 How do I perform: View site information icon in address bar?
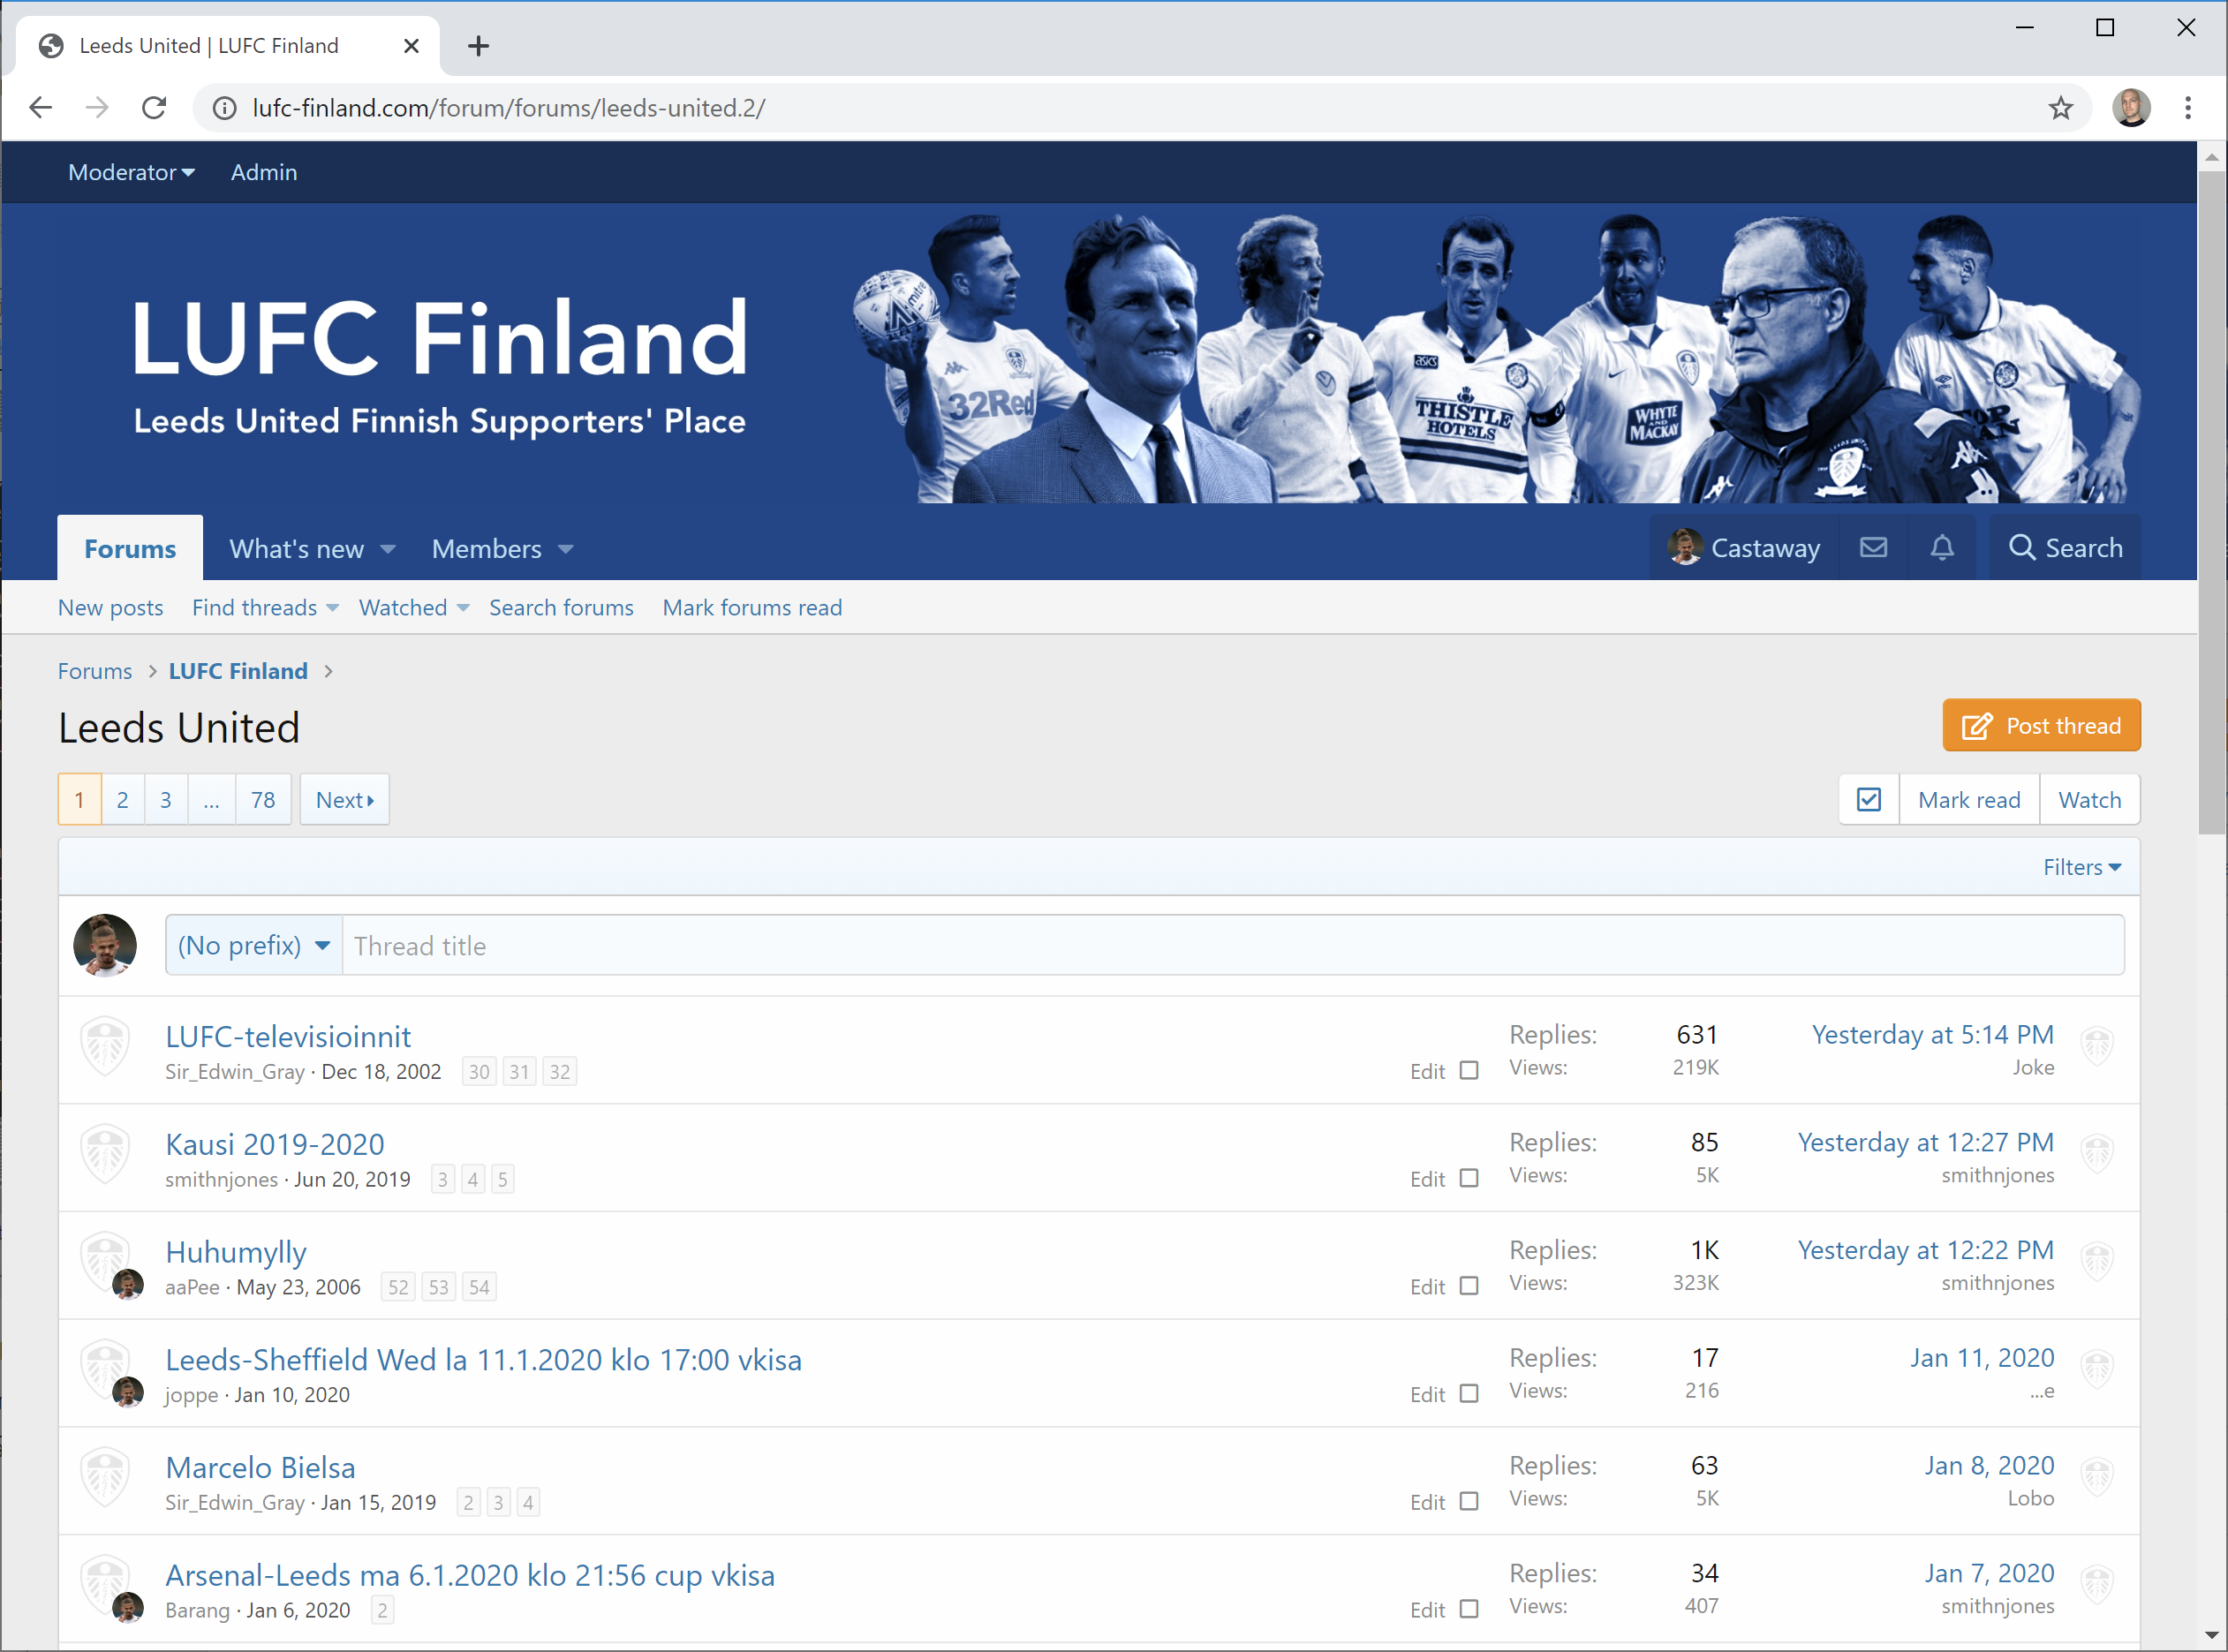point(225,108)
